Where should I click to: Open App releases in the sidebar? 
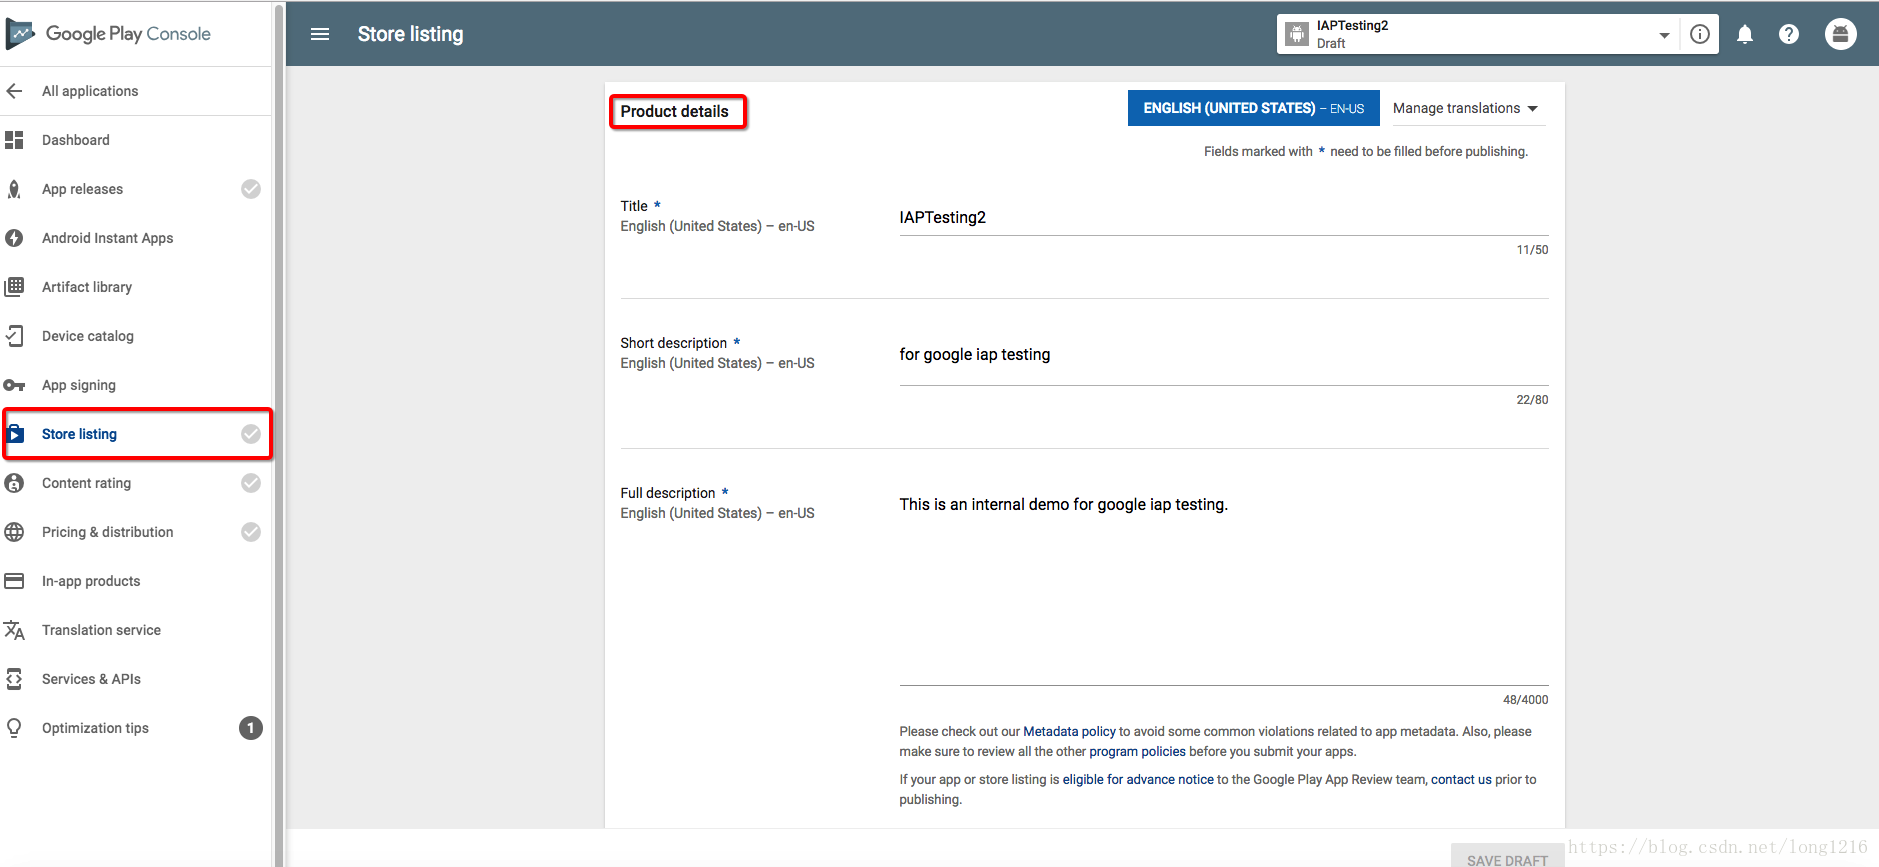coord(82,189)
